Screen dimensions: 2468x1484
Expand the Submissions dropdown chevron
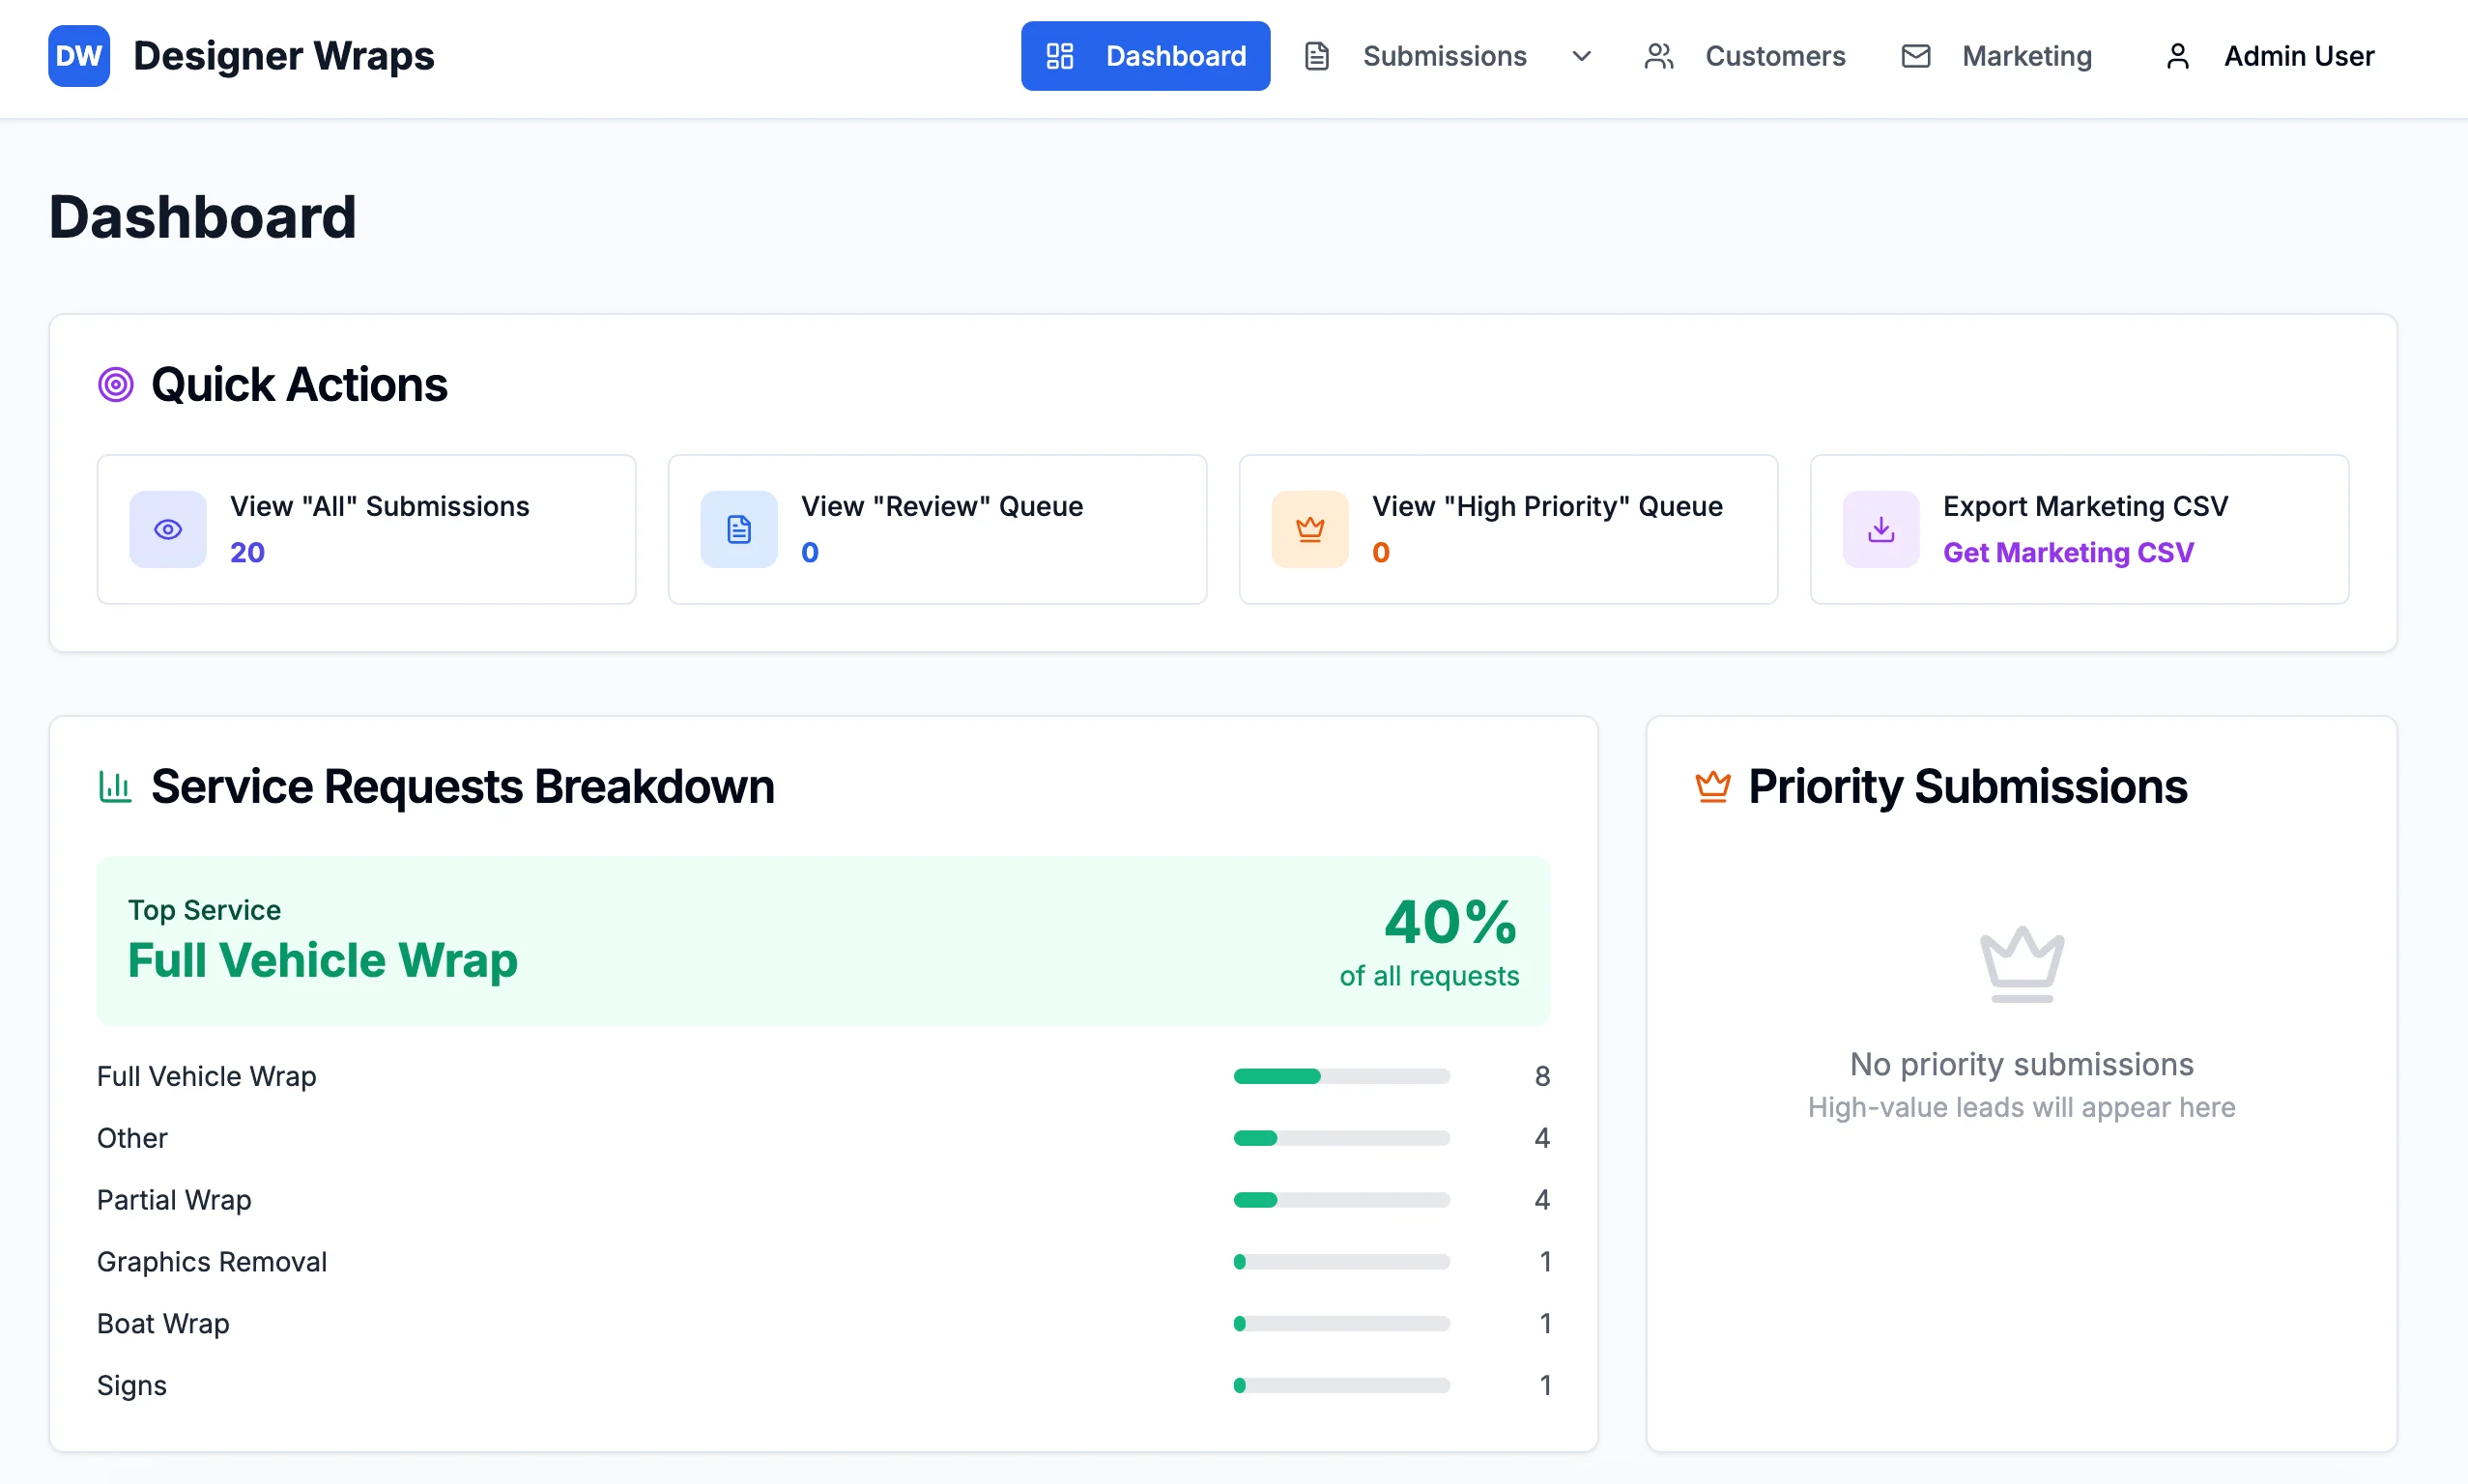pos(1581,56)
